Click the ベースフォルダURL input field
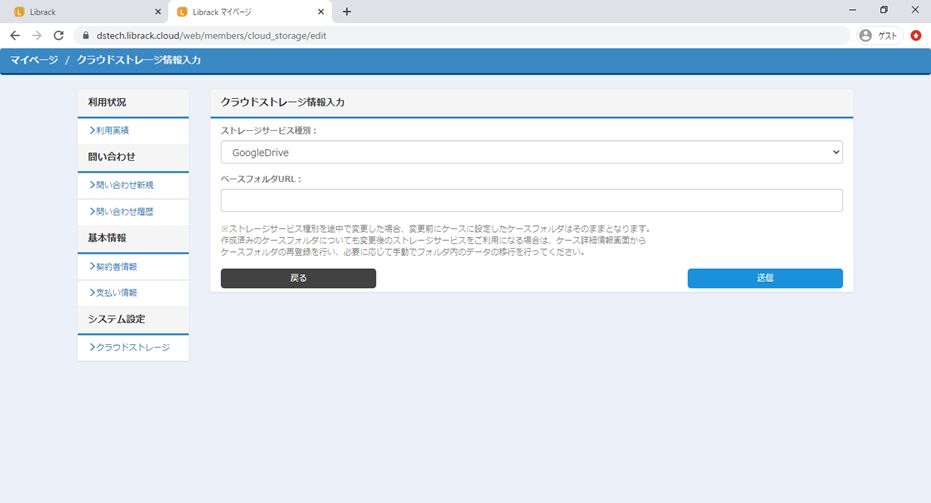This screenshot has width=931, height=503. [531, 201]
